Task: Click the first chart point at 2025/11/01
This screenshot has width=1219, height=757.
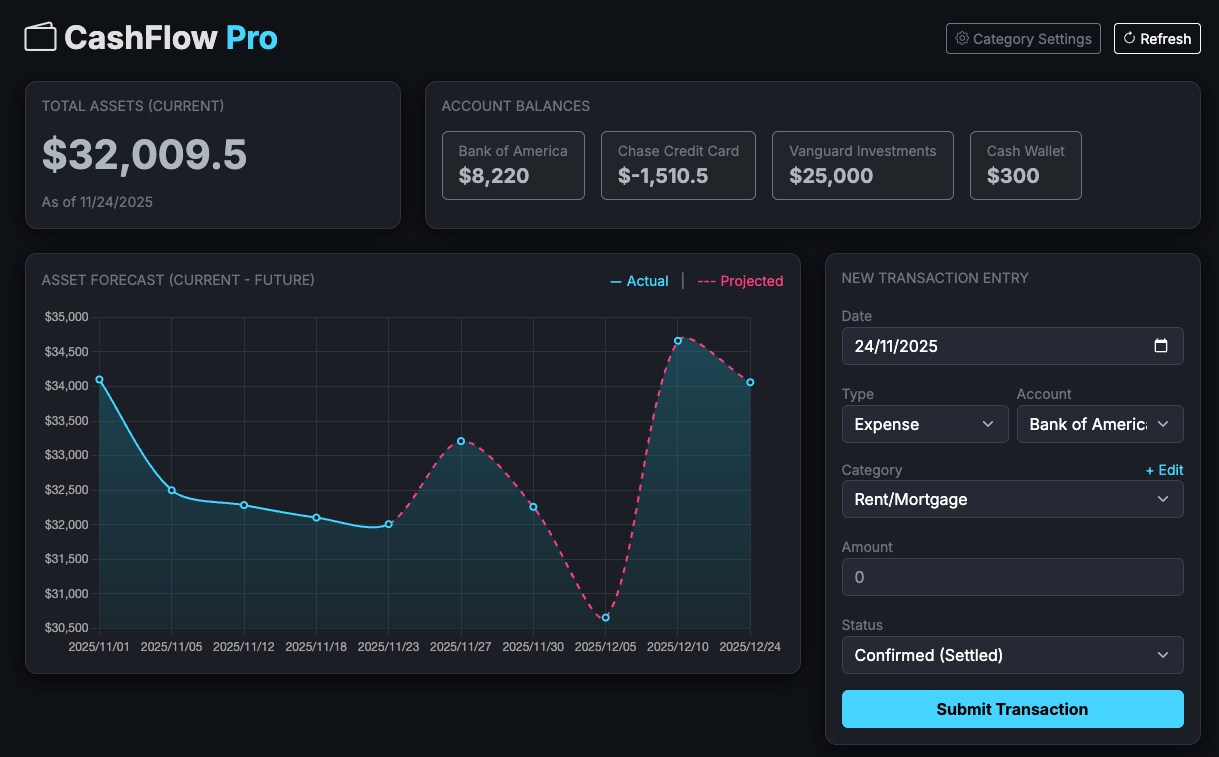Action: click(99, 380)
